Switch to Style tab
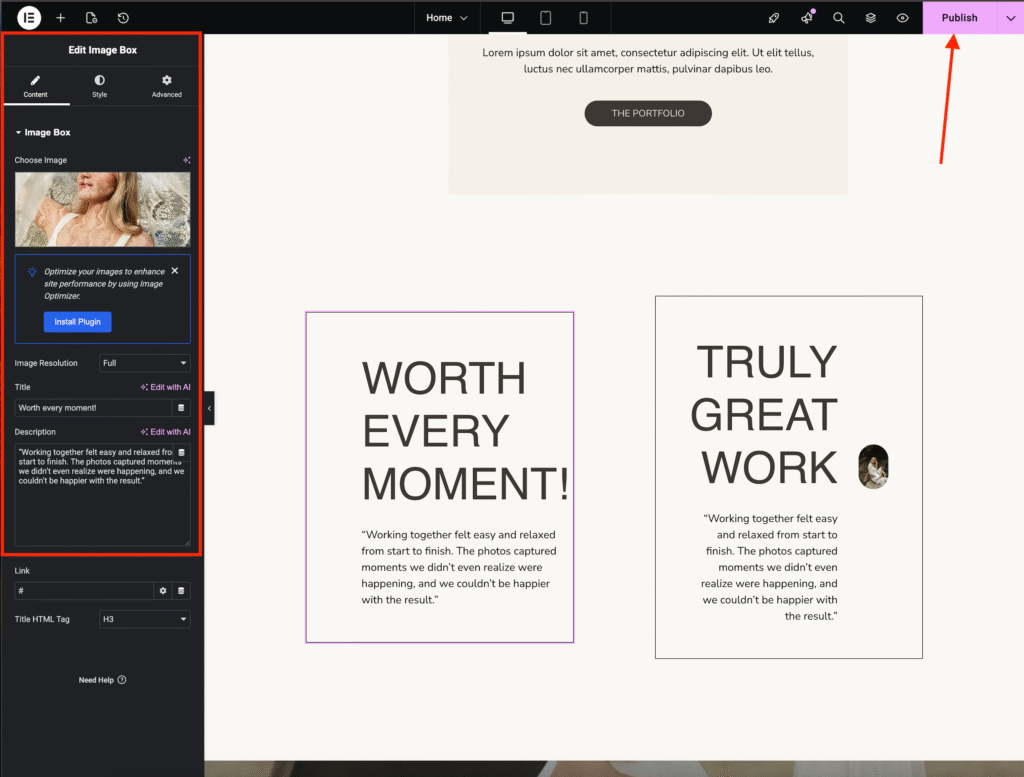 100,86
